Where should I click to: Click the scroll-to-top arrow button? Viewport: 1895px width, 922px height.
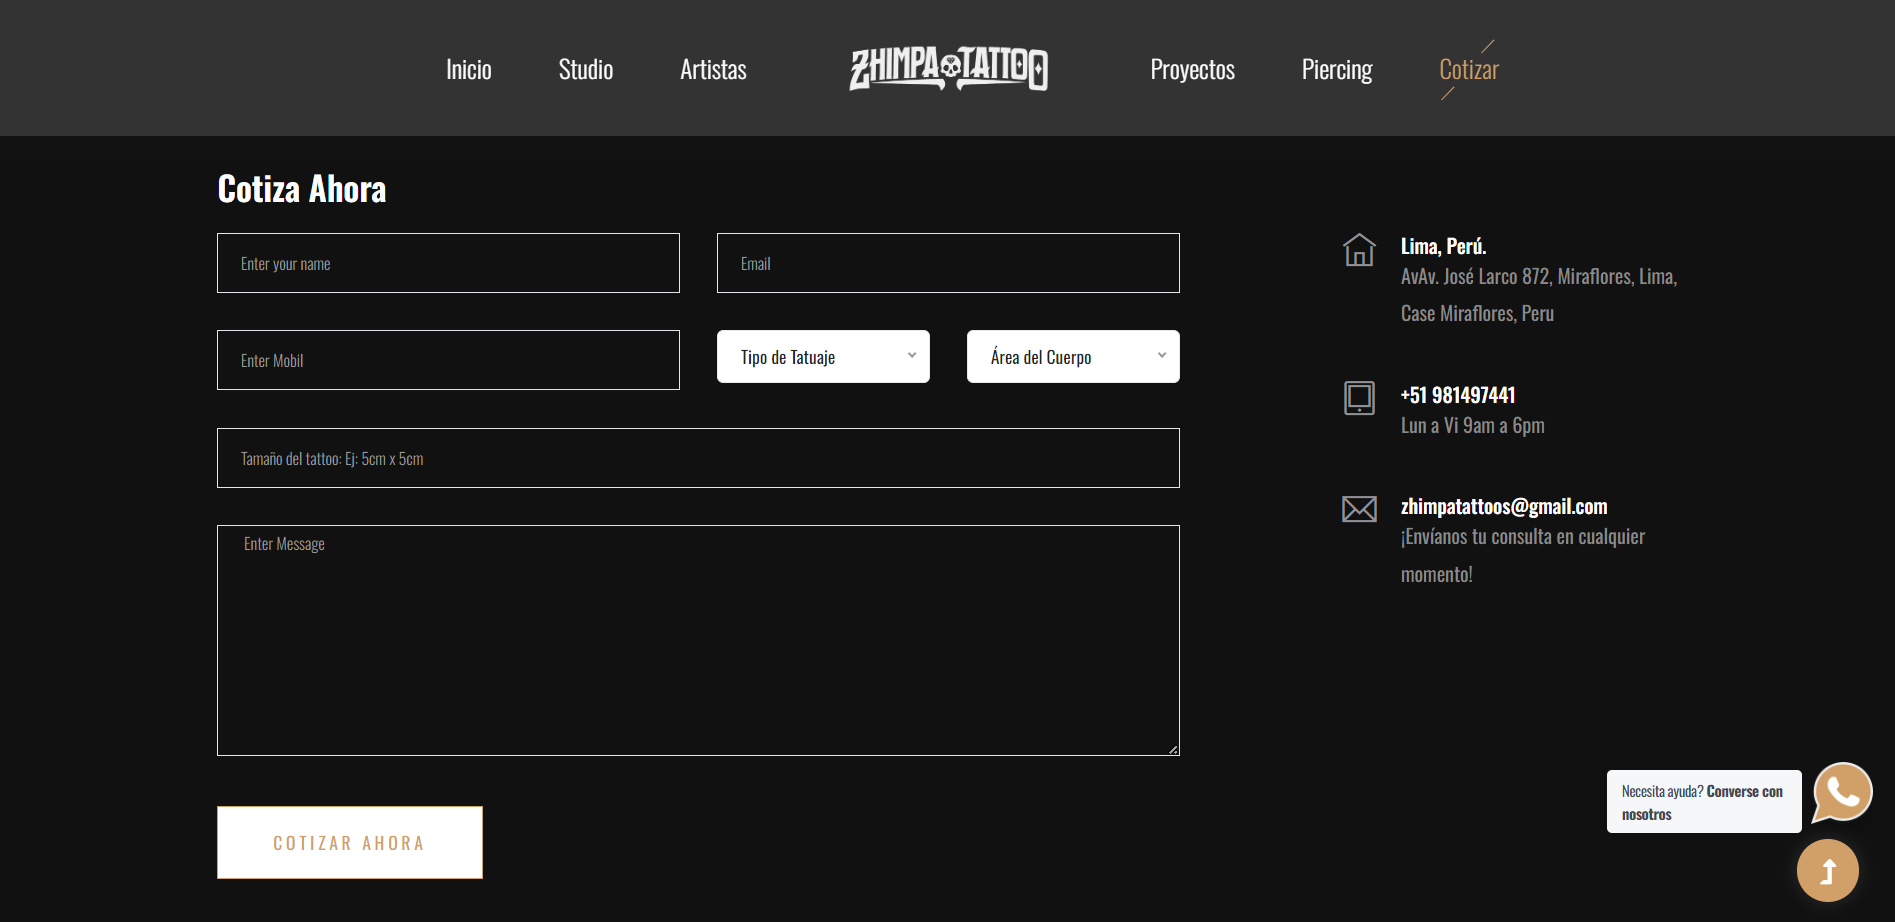click(x=1827, y=871)
